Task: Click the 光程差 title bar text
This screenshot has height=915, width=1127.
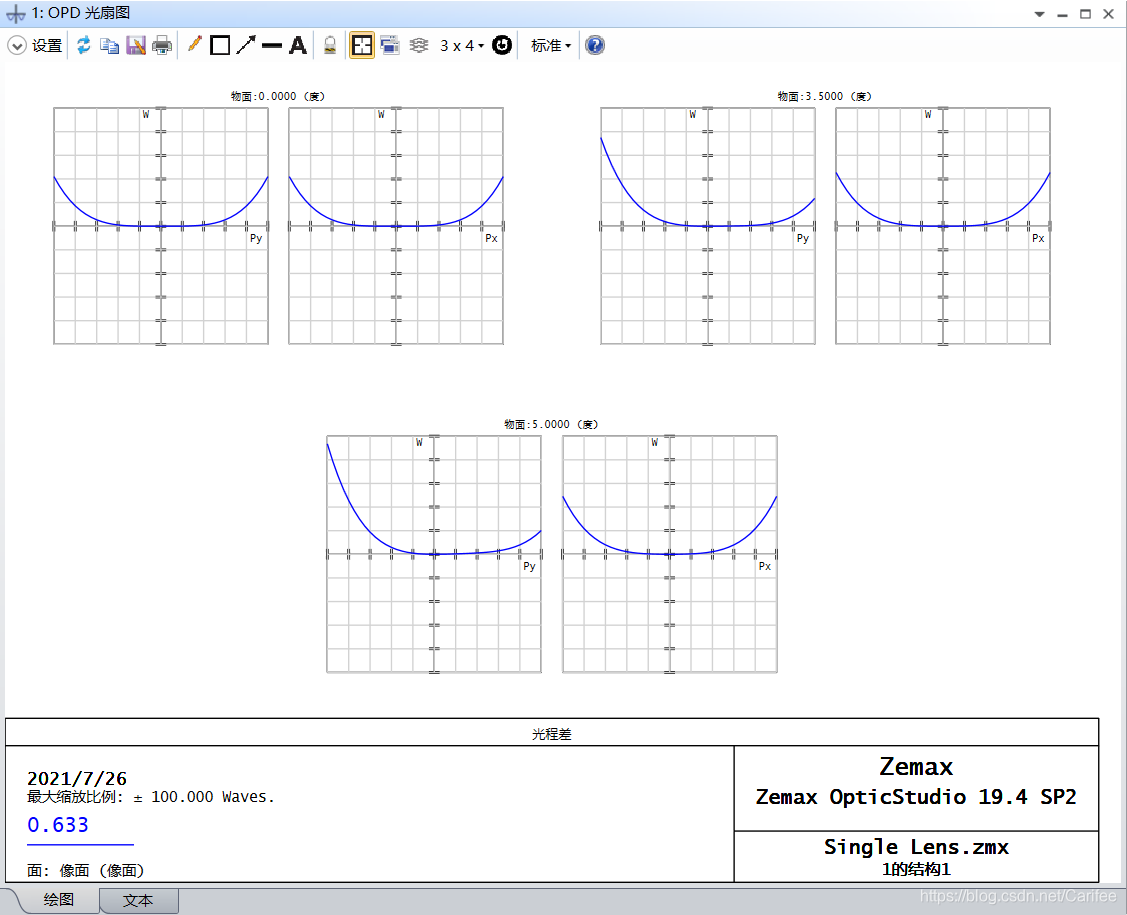Action: pos(552,734)
